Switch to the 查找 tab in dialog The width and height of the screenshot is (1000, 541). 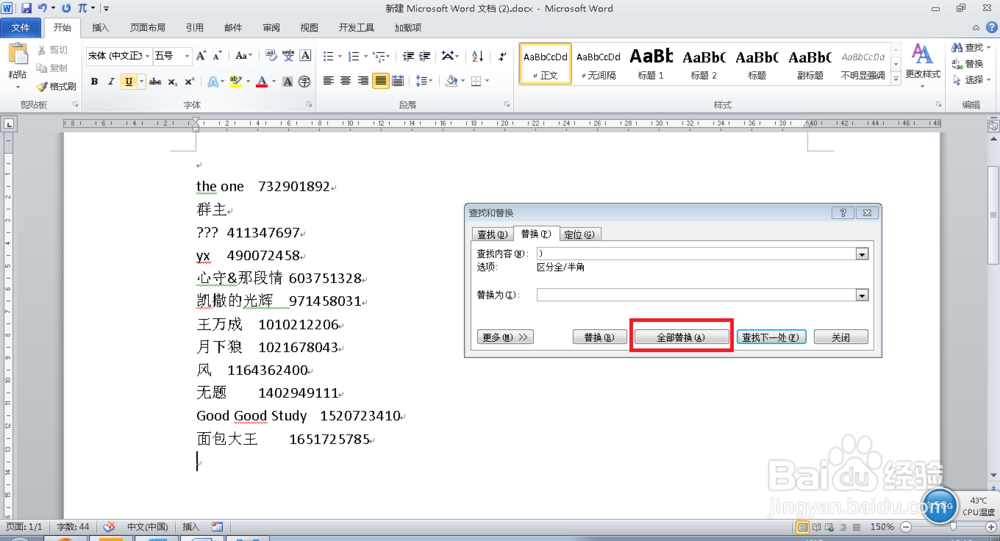pos(492,235)
